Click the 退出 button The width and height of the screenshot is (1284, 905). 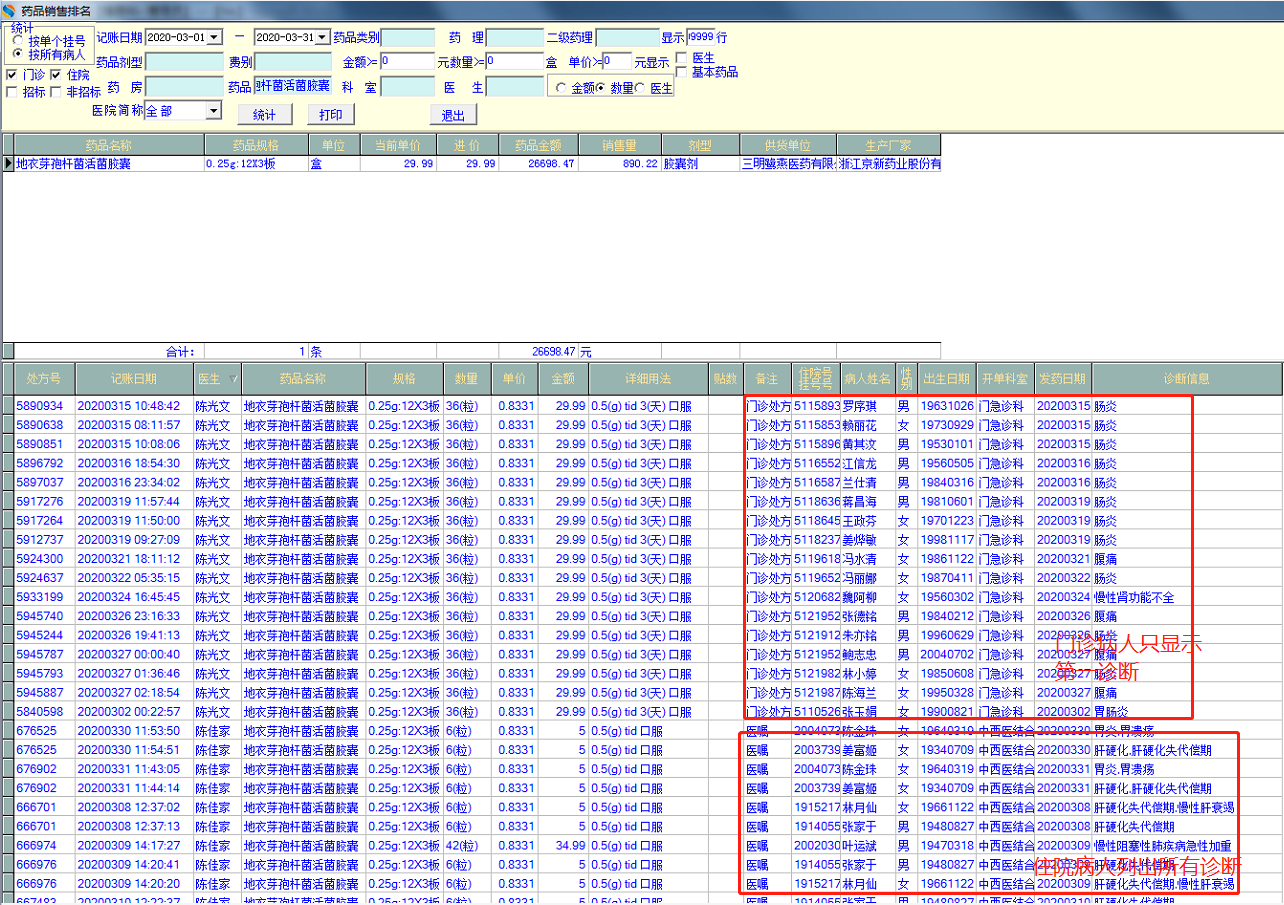pos(454,115)
